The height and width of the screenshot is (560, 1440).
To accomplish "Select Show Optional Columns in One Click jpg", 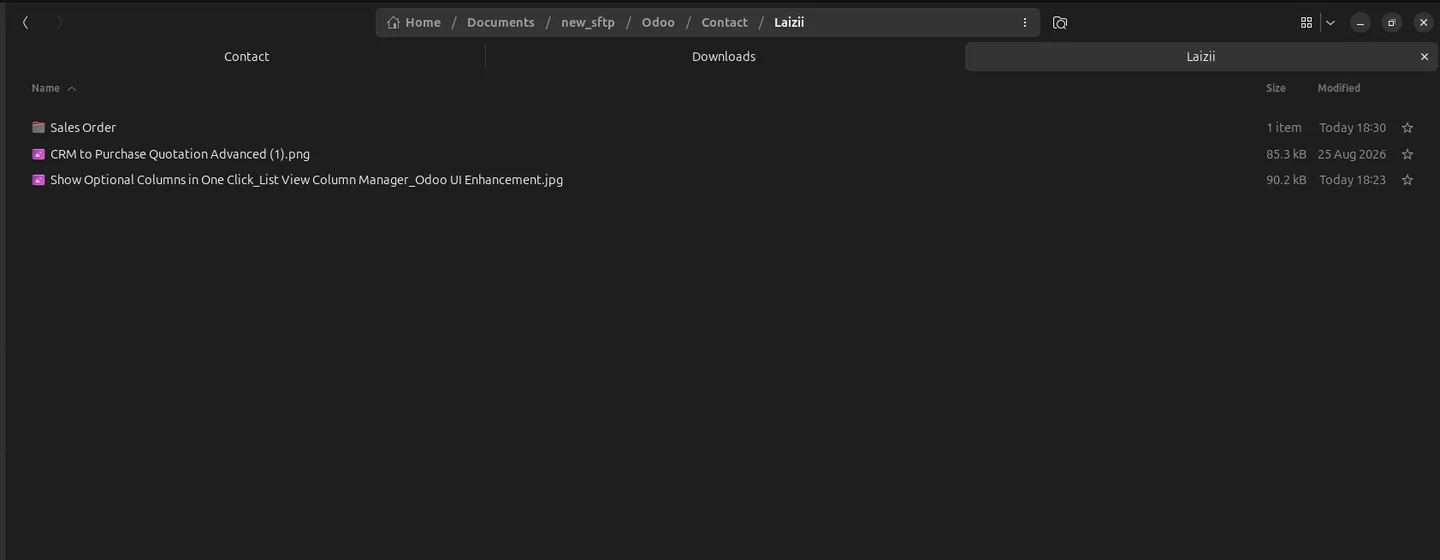I will coord(307,180).
